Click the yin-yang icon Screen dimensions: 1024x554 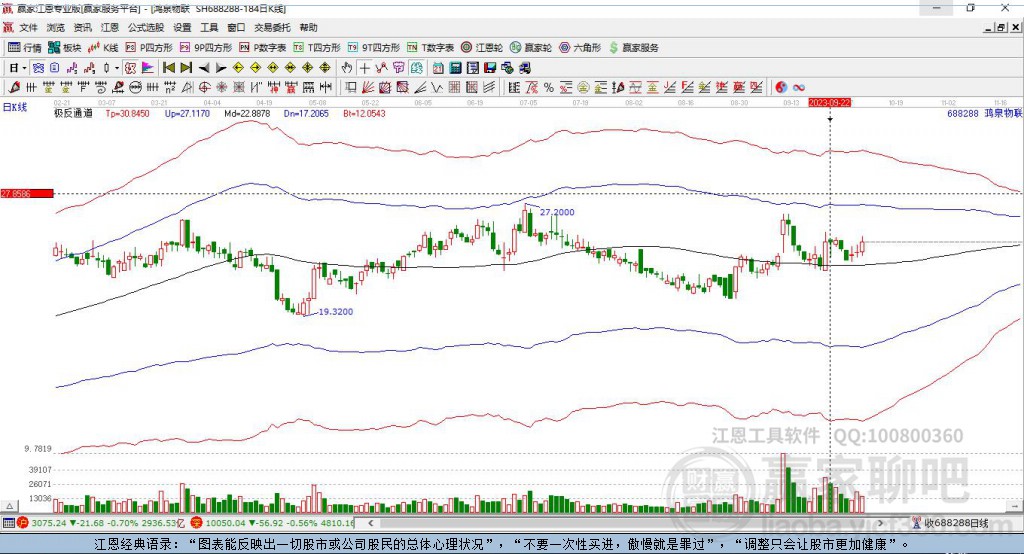(x=781, y=88)
